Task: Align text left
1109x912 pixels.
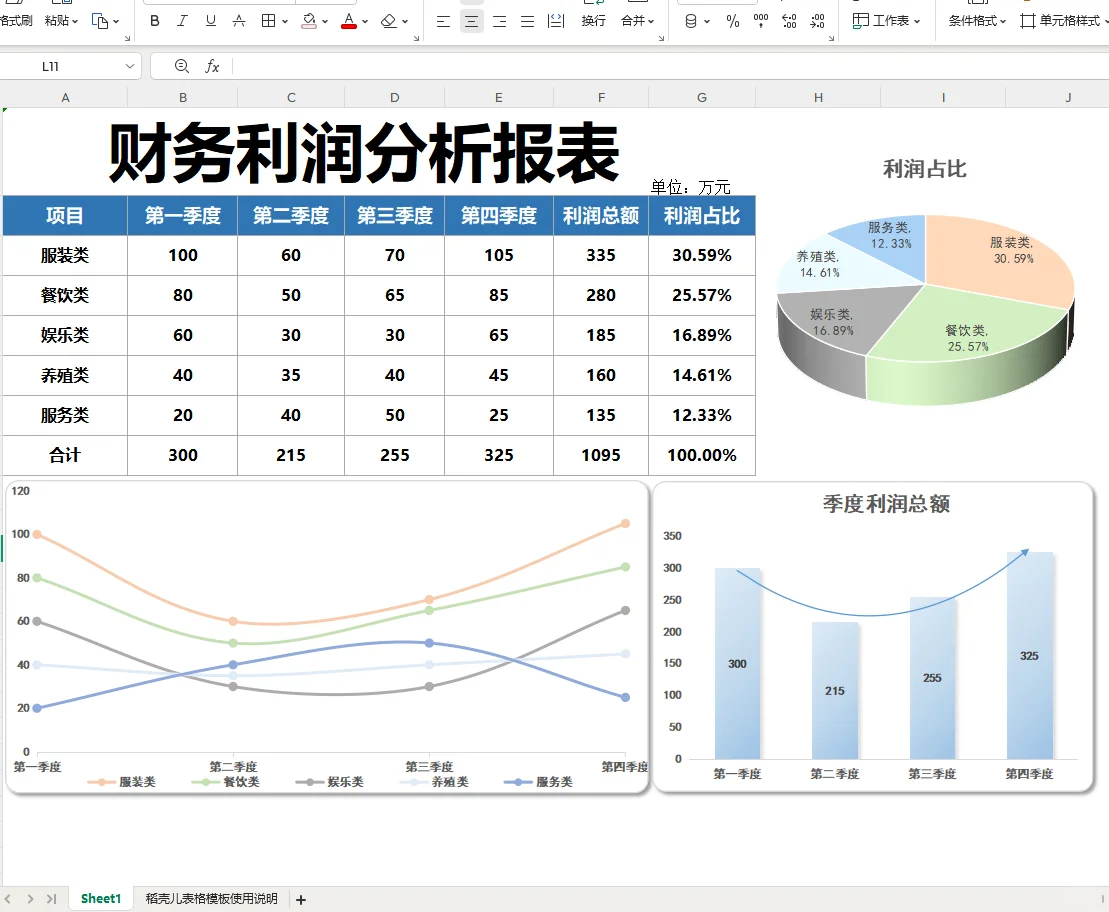Action: pos(443,21)
